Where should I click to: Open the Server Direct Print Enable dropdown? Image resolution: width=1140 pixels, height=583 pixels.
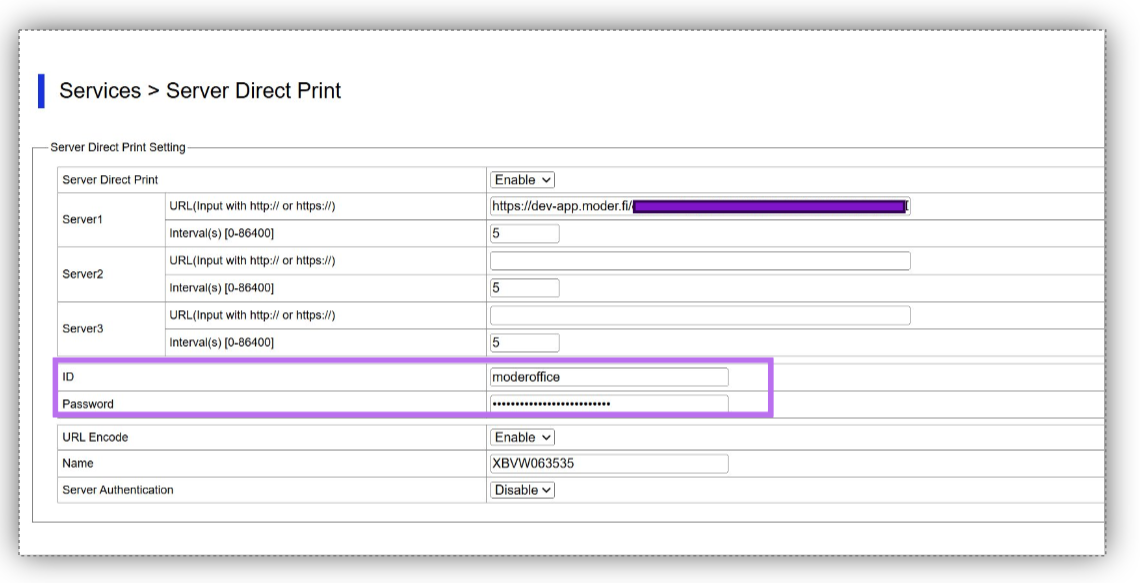522,180
